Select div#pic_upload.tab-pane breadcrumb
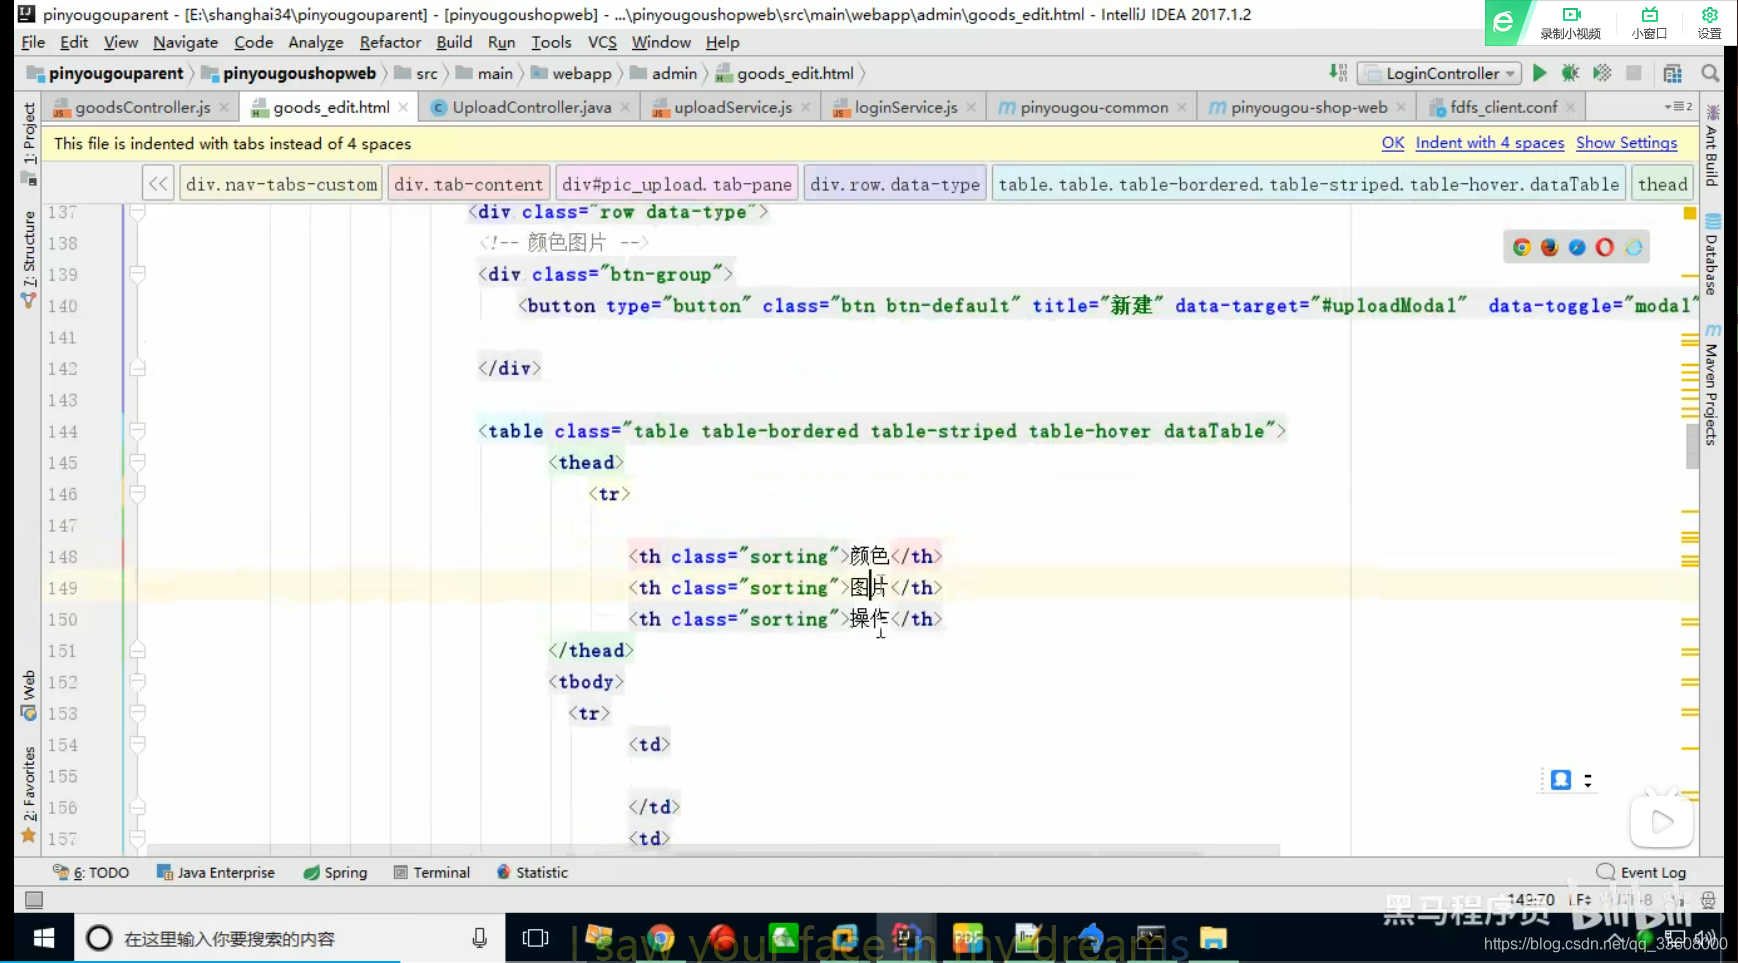The width and height of the screenshot is (1738, 963). (677, 184)
